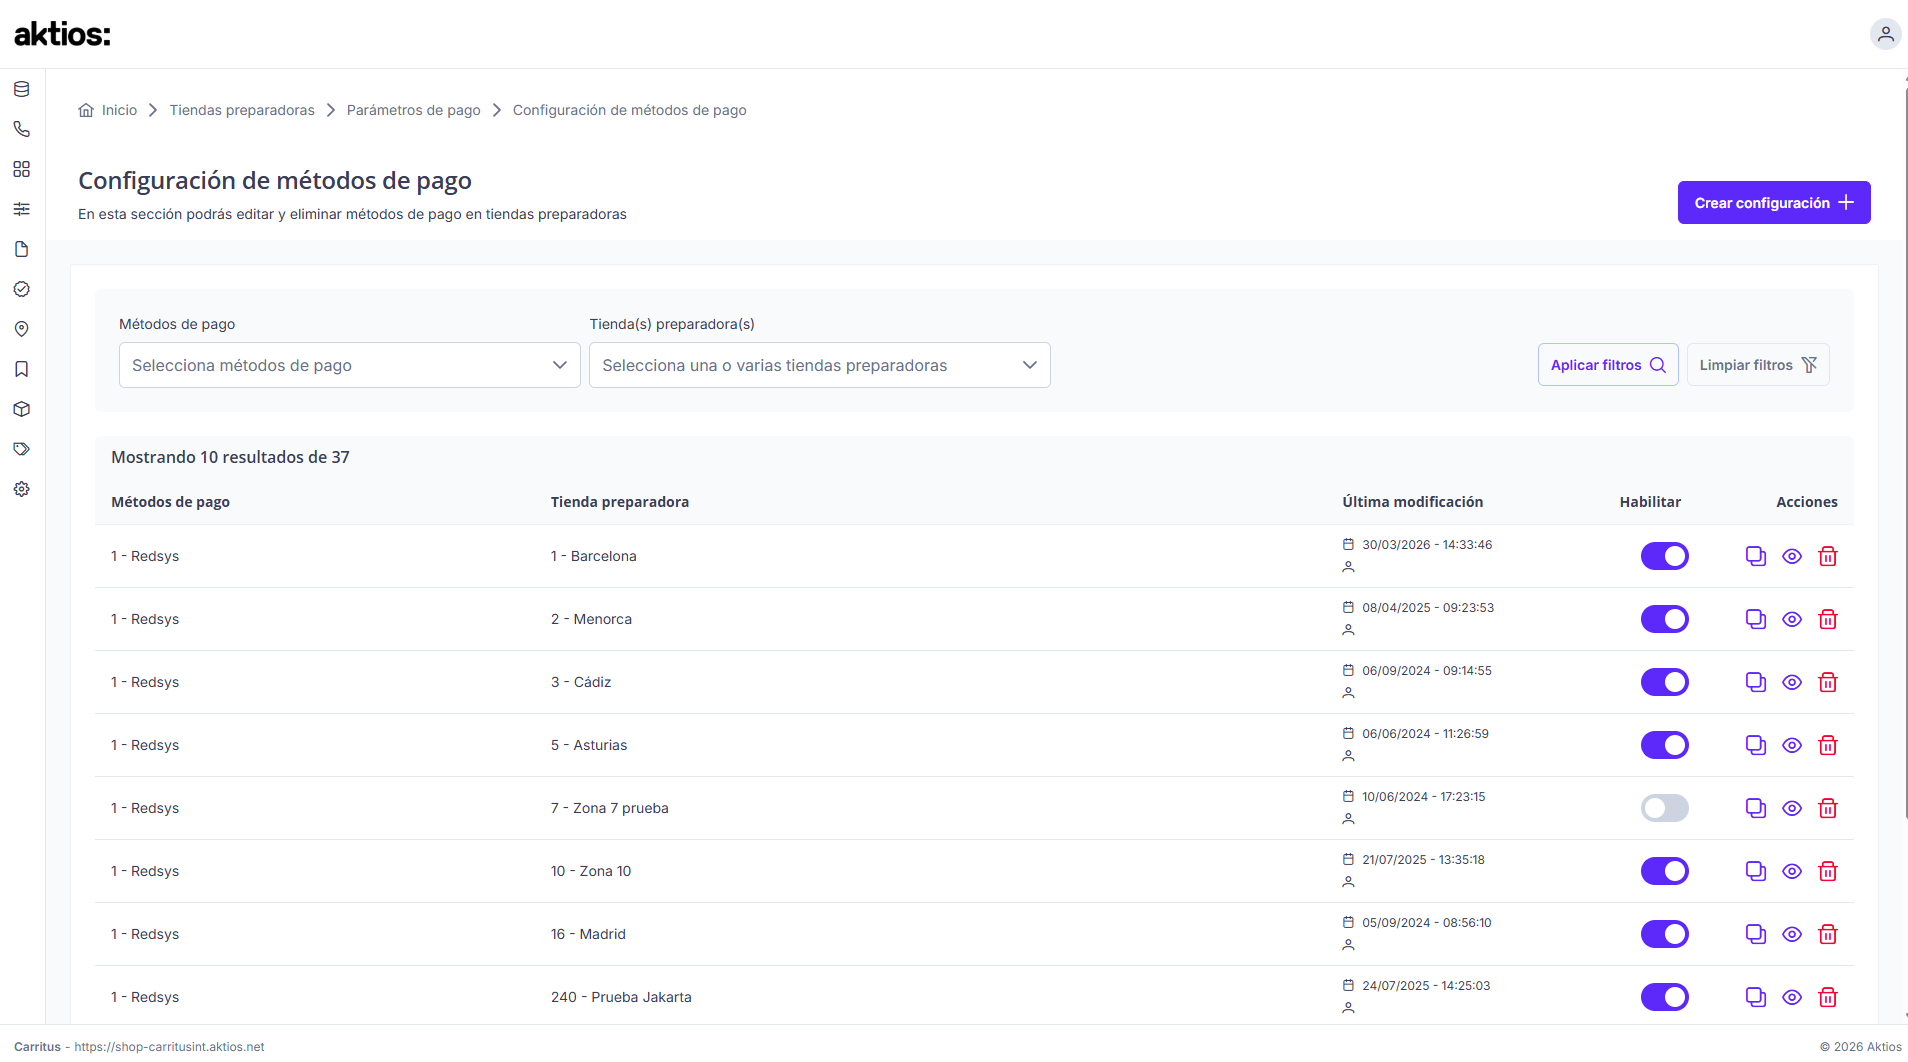1908x1062 pixels.
Task: Disable the Barcelona payment method toggle
Action: [1665, 556]
